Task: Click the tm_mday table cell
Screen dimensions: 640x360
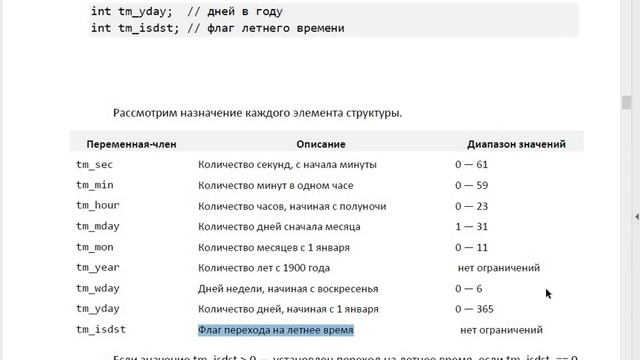Action: pyautogui.click(x=98, y=226)
